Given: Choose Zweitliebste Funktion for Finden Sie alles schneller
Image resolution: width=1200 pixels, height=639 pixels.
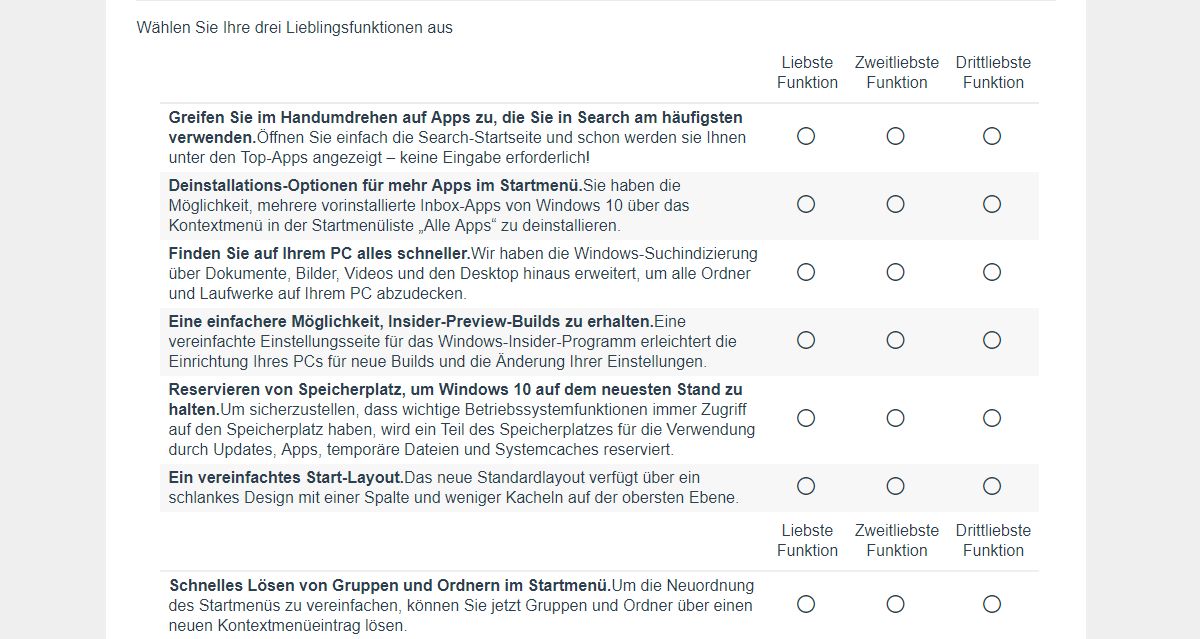Looking at the screenshot, I should pos(896,272).
